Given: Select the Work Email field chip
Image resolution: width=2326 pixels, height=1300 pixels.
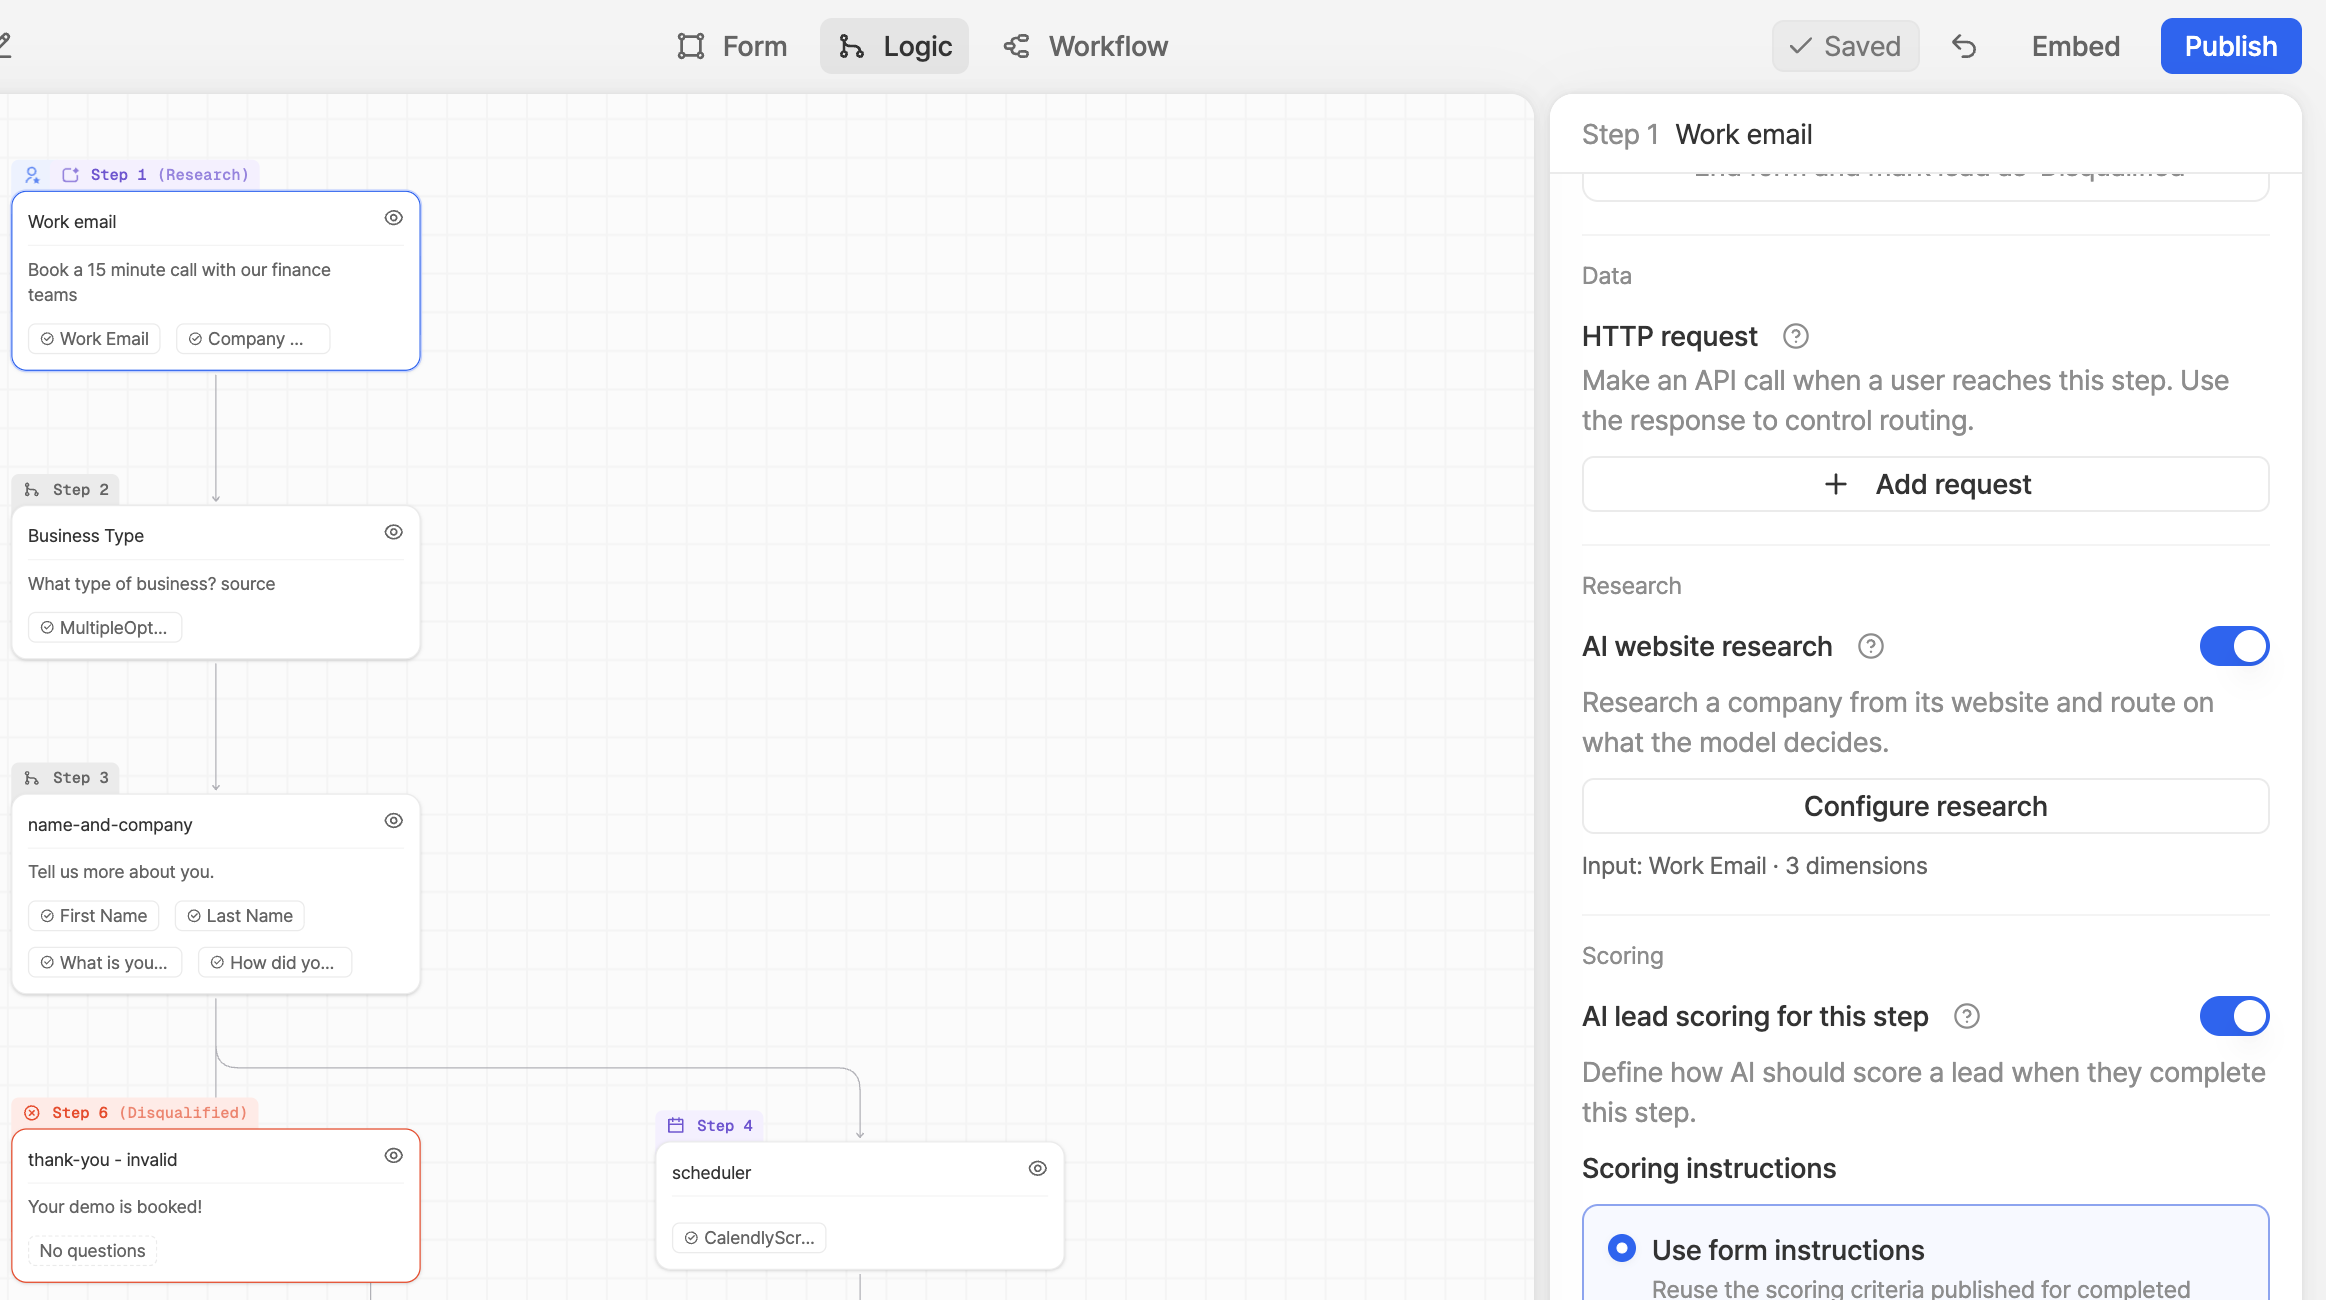Looking at the screenshot, I should pos(94,339).
